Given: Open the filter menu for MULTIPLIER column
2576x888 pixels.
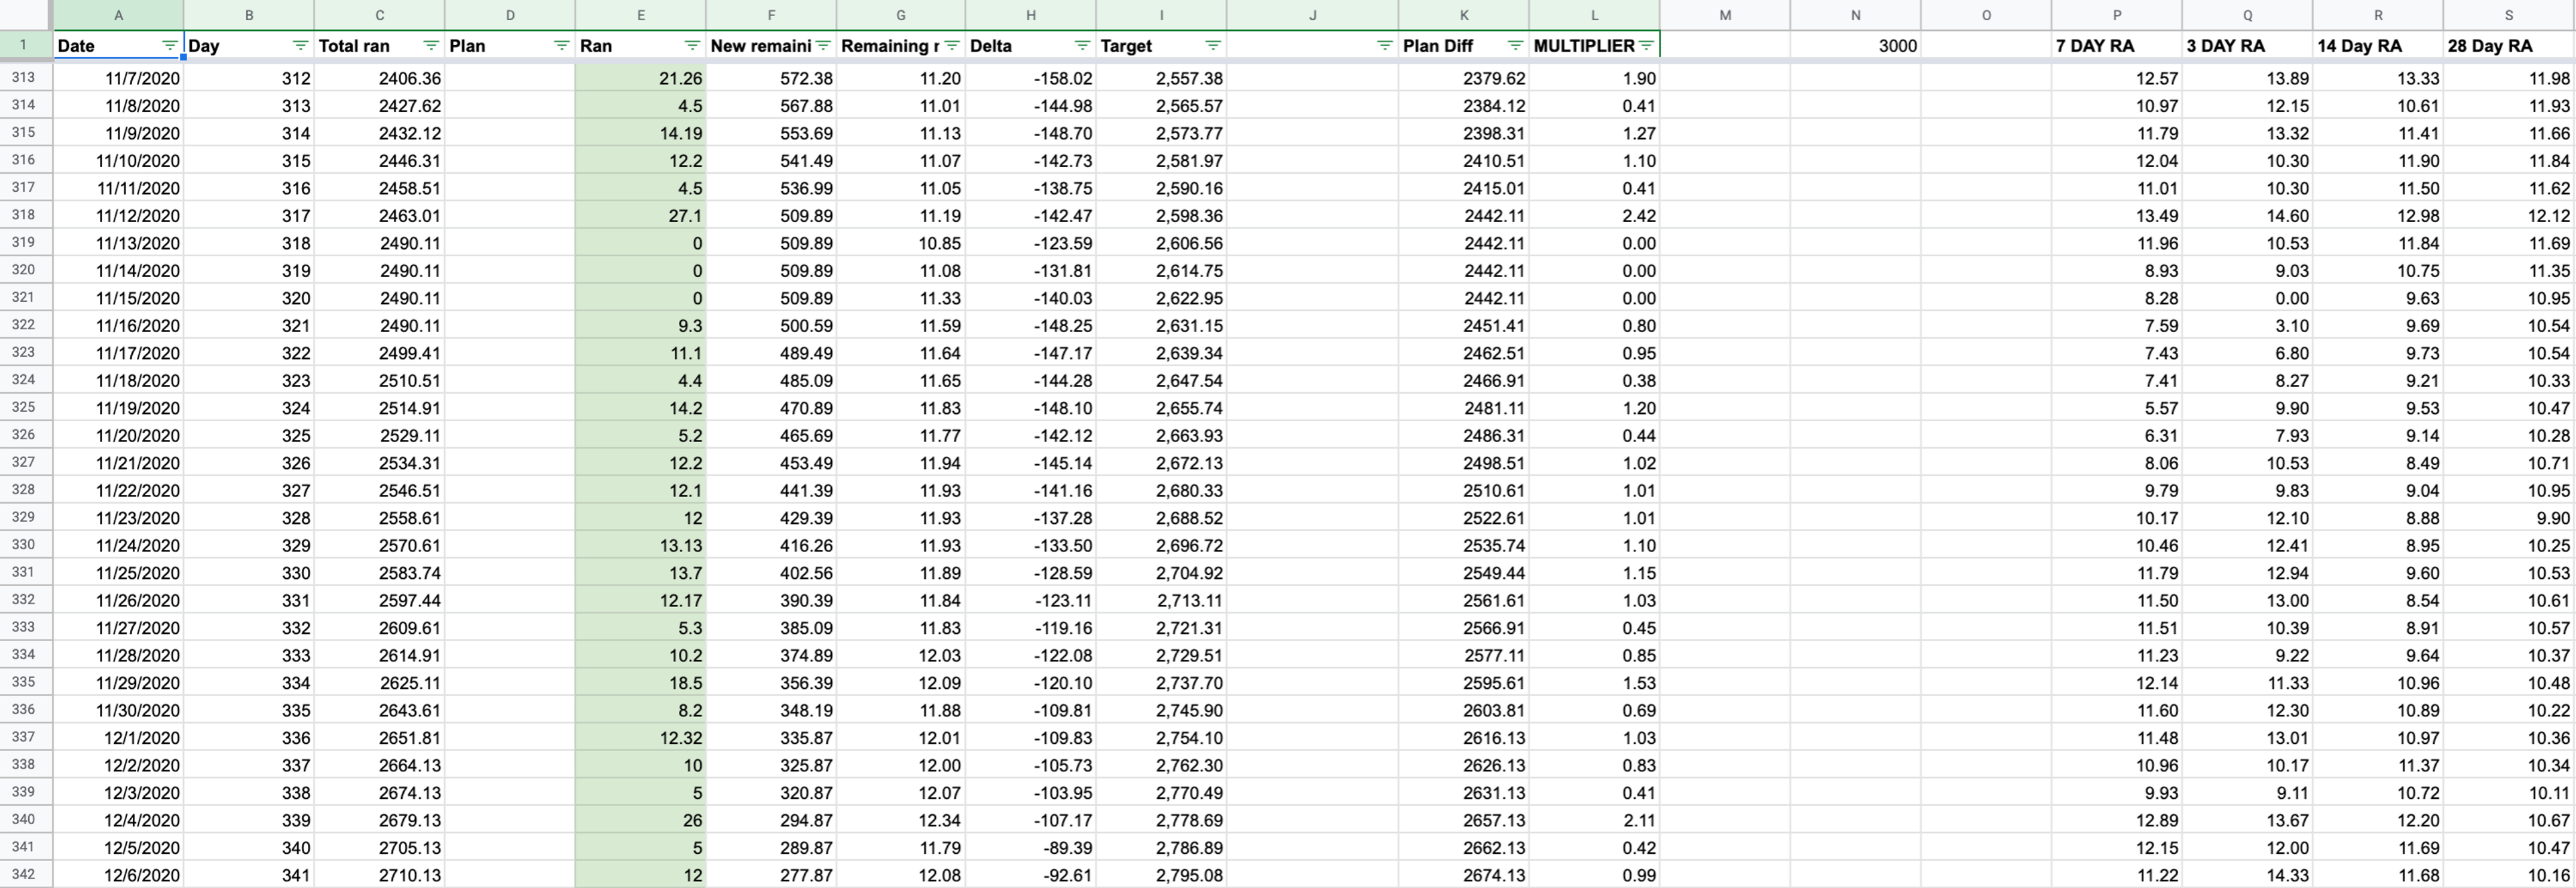Looking at the screenshot, I should pos(1646,46).
